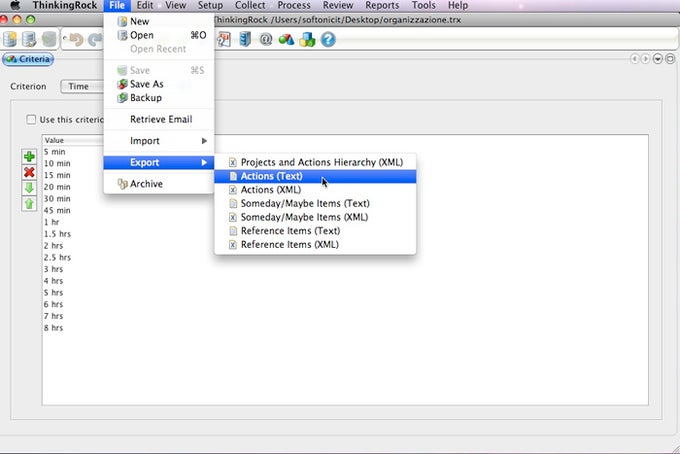Select the 2.5 hrs value row
Image resolution: width=680 pixels, height=454 pixels.
tap(345, 257)
